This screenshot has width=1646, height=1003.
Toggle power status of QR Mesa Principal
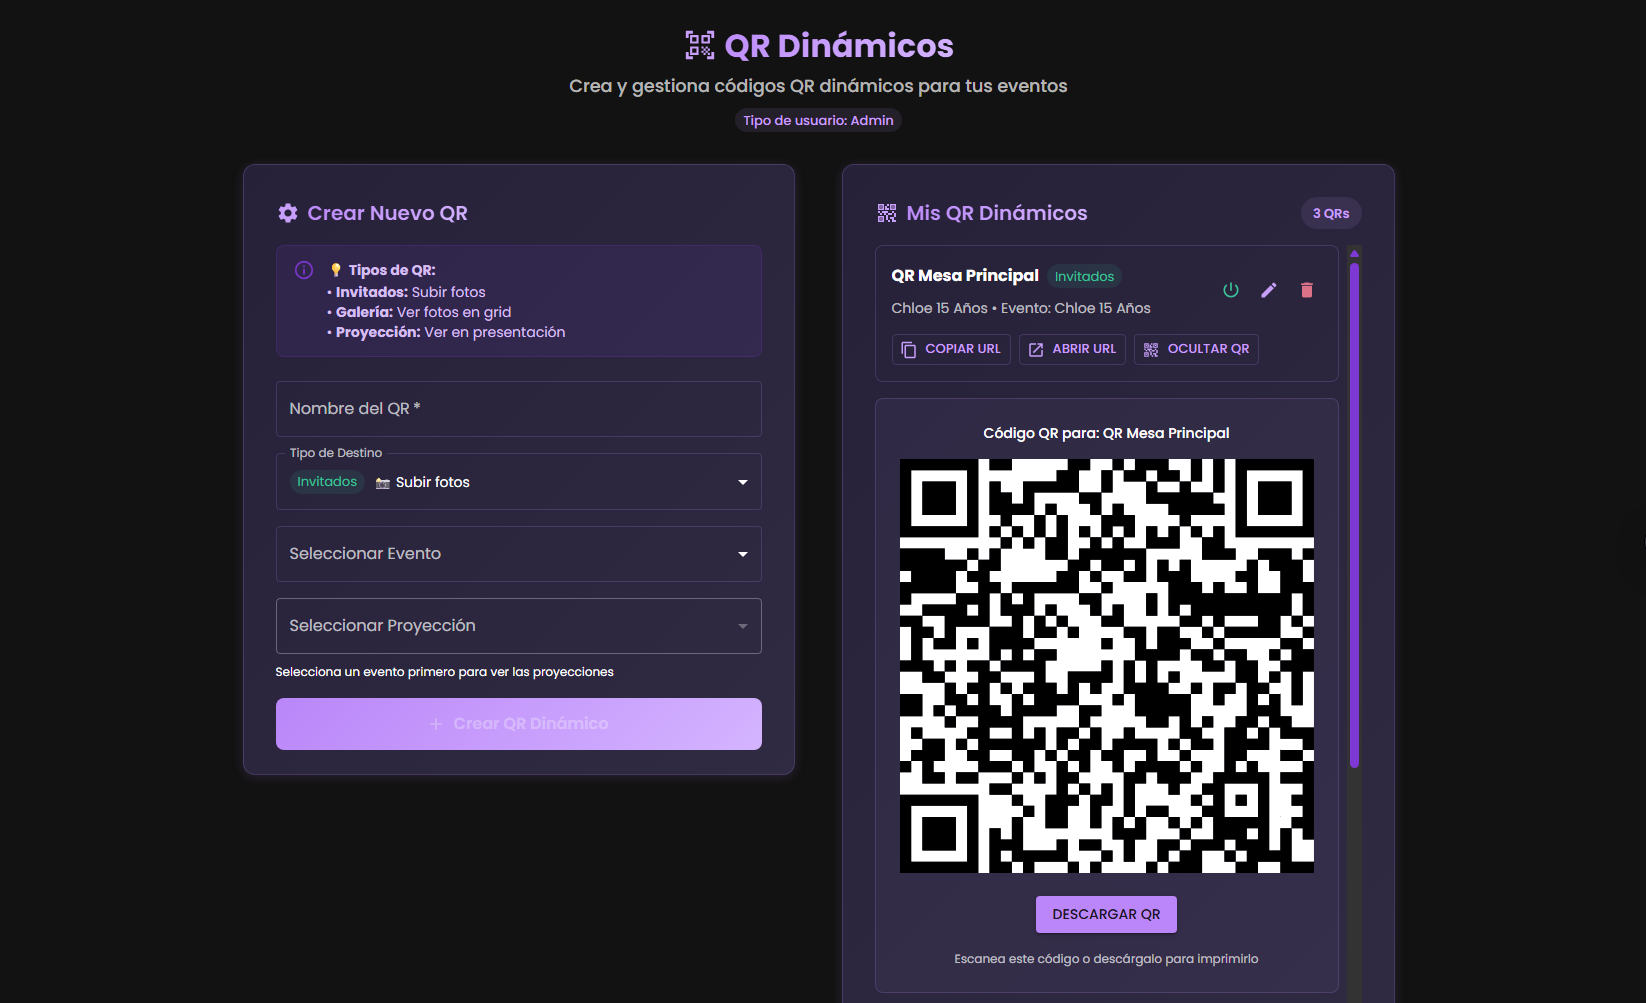point(1231,290)
